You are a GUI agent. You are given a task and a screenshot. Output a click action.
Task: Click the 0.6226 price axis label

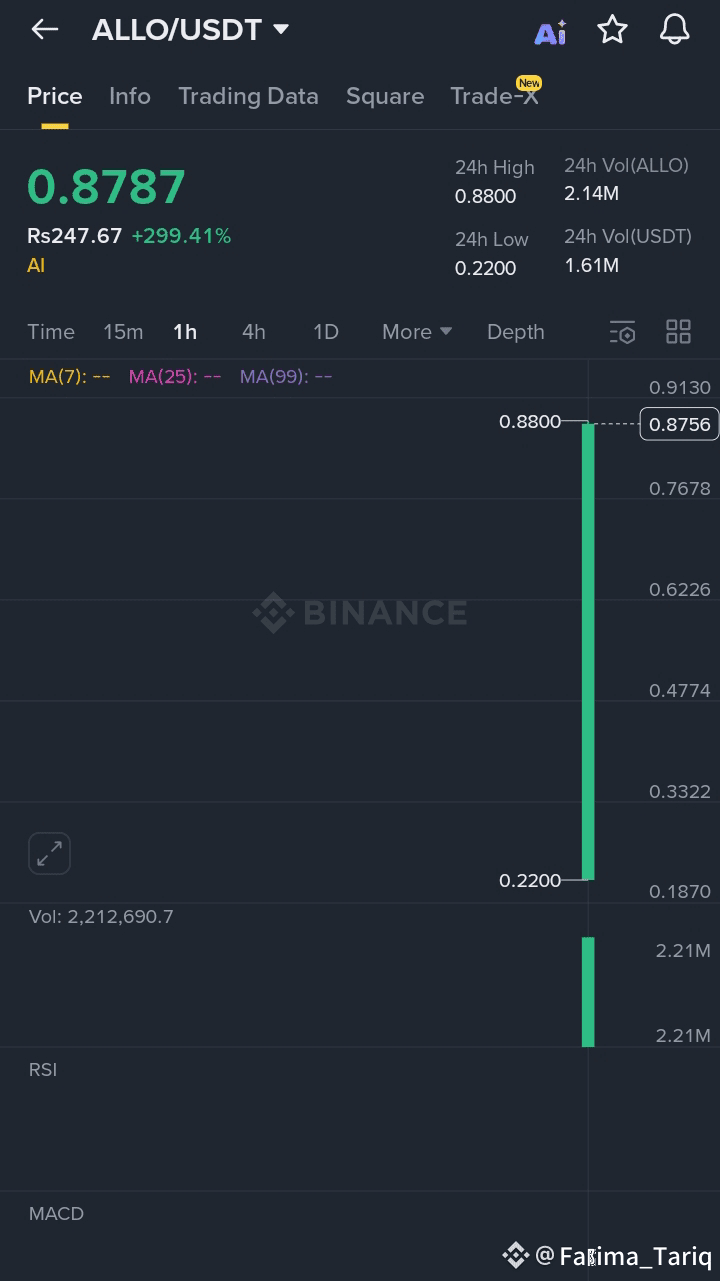pyautogui.click(x=680, y=590)
